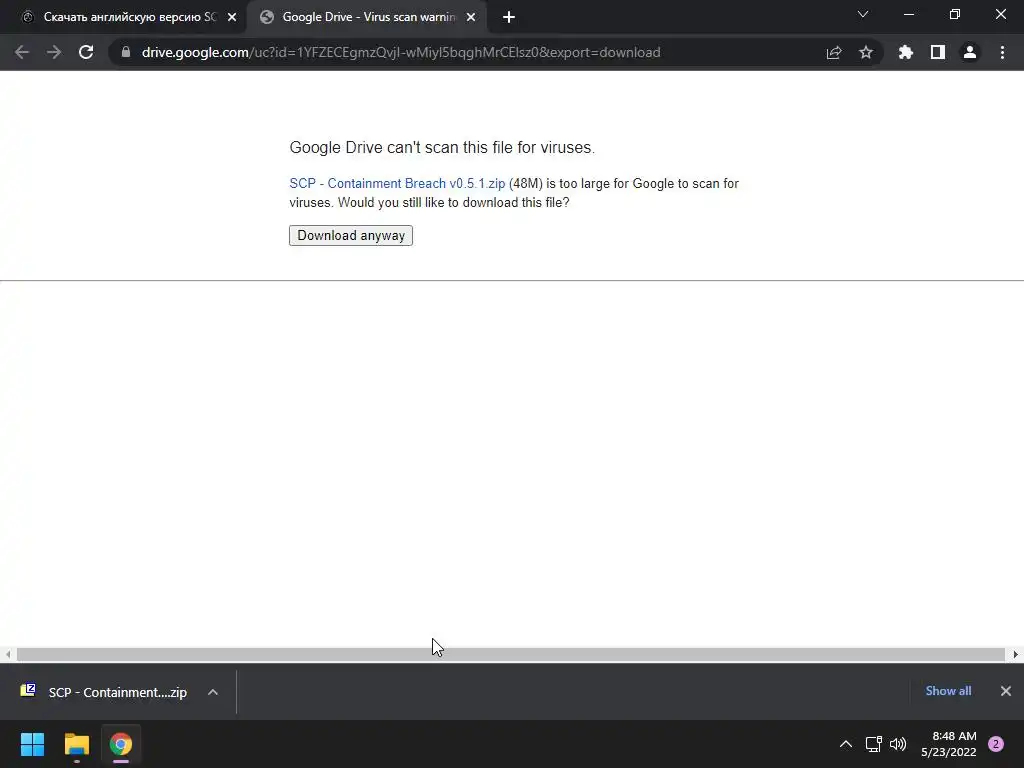Open a new browser tab

tap(509, 17)
